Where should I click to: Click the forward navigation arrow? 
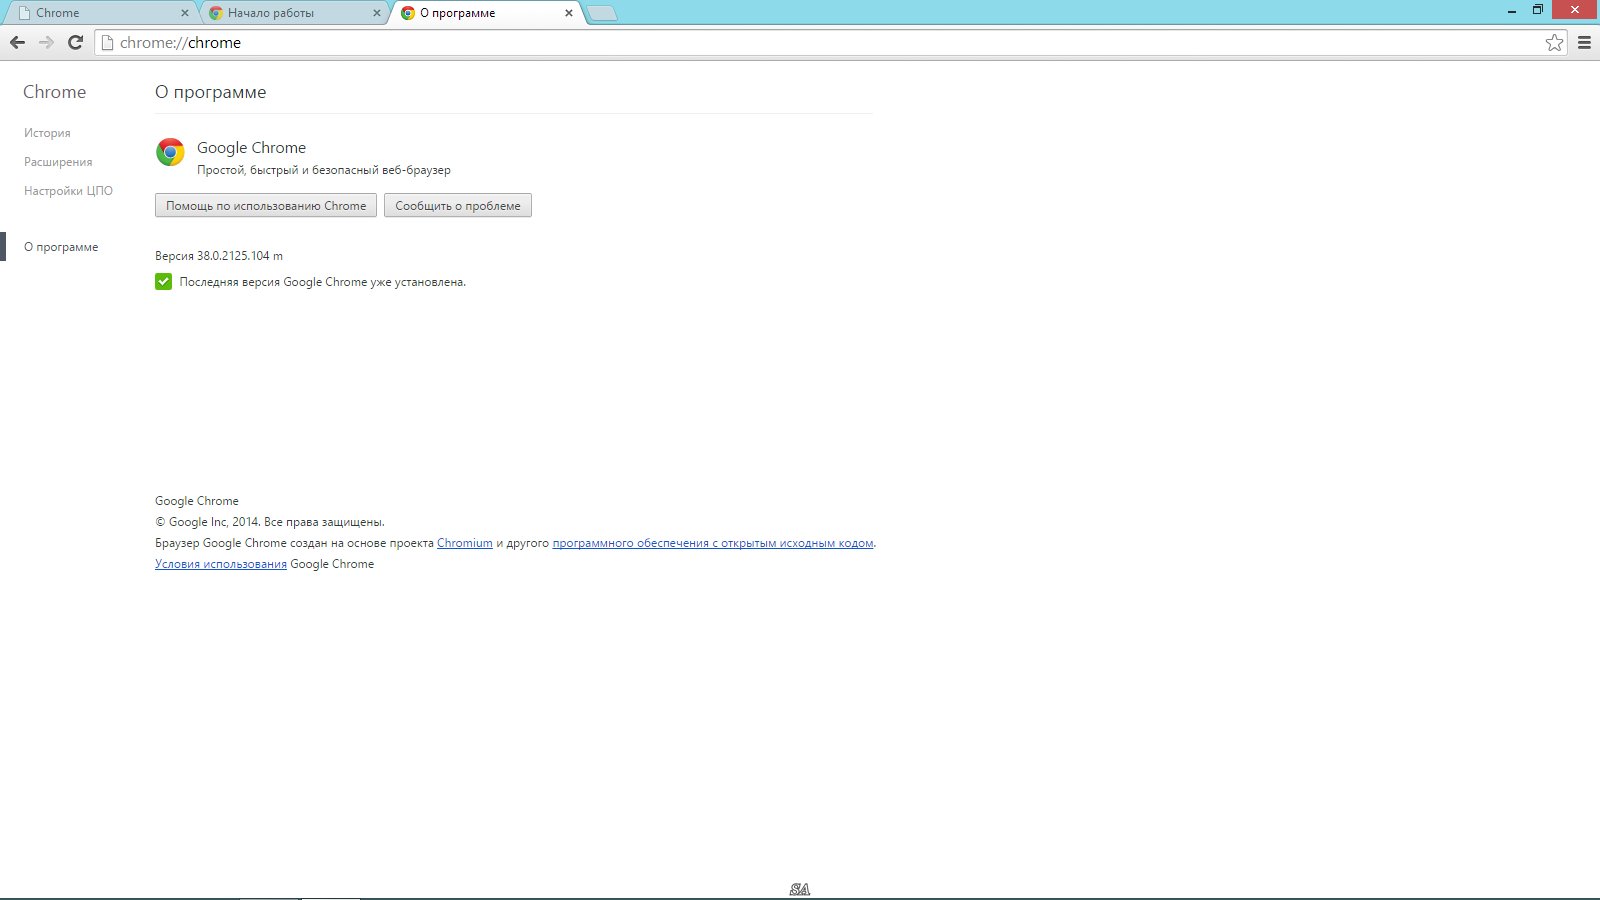(46, 42)
